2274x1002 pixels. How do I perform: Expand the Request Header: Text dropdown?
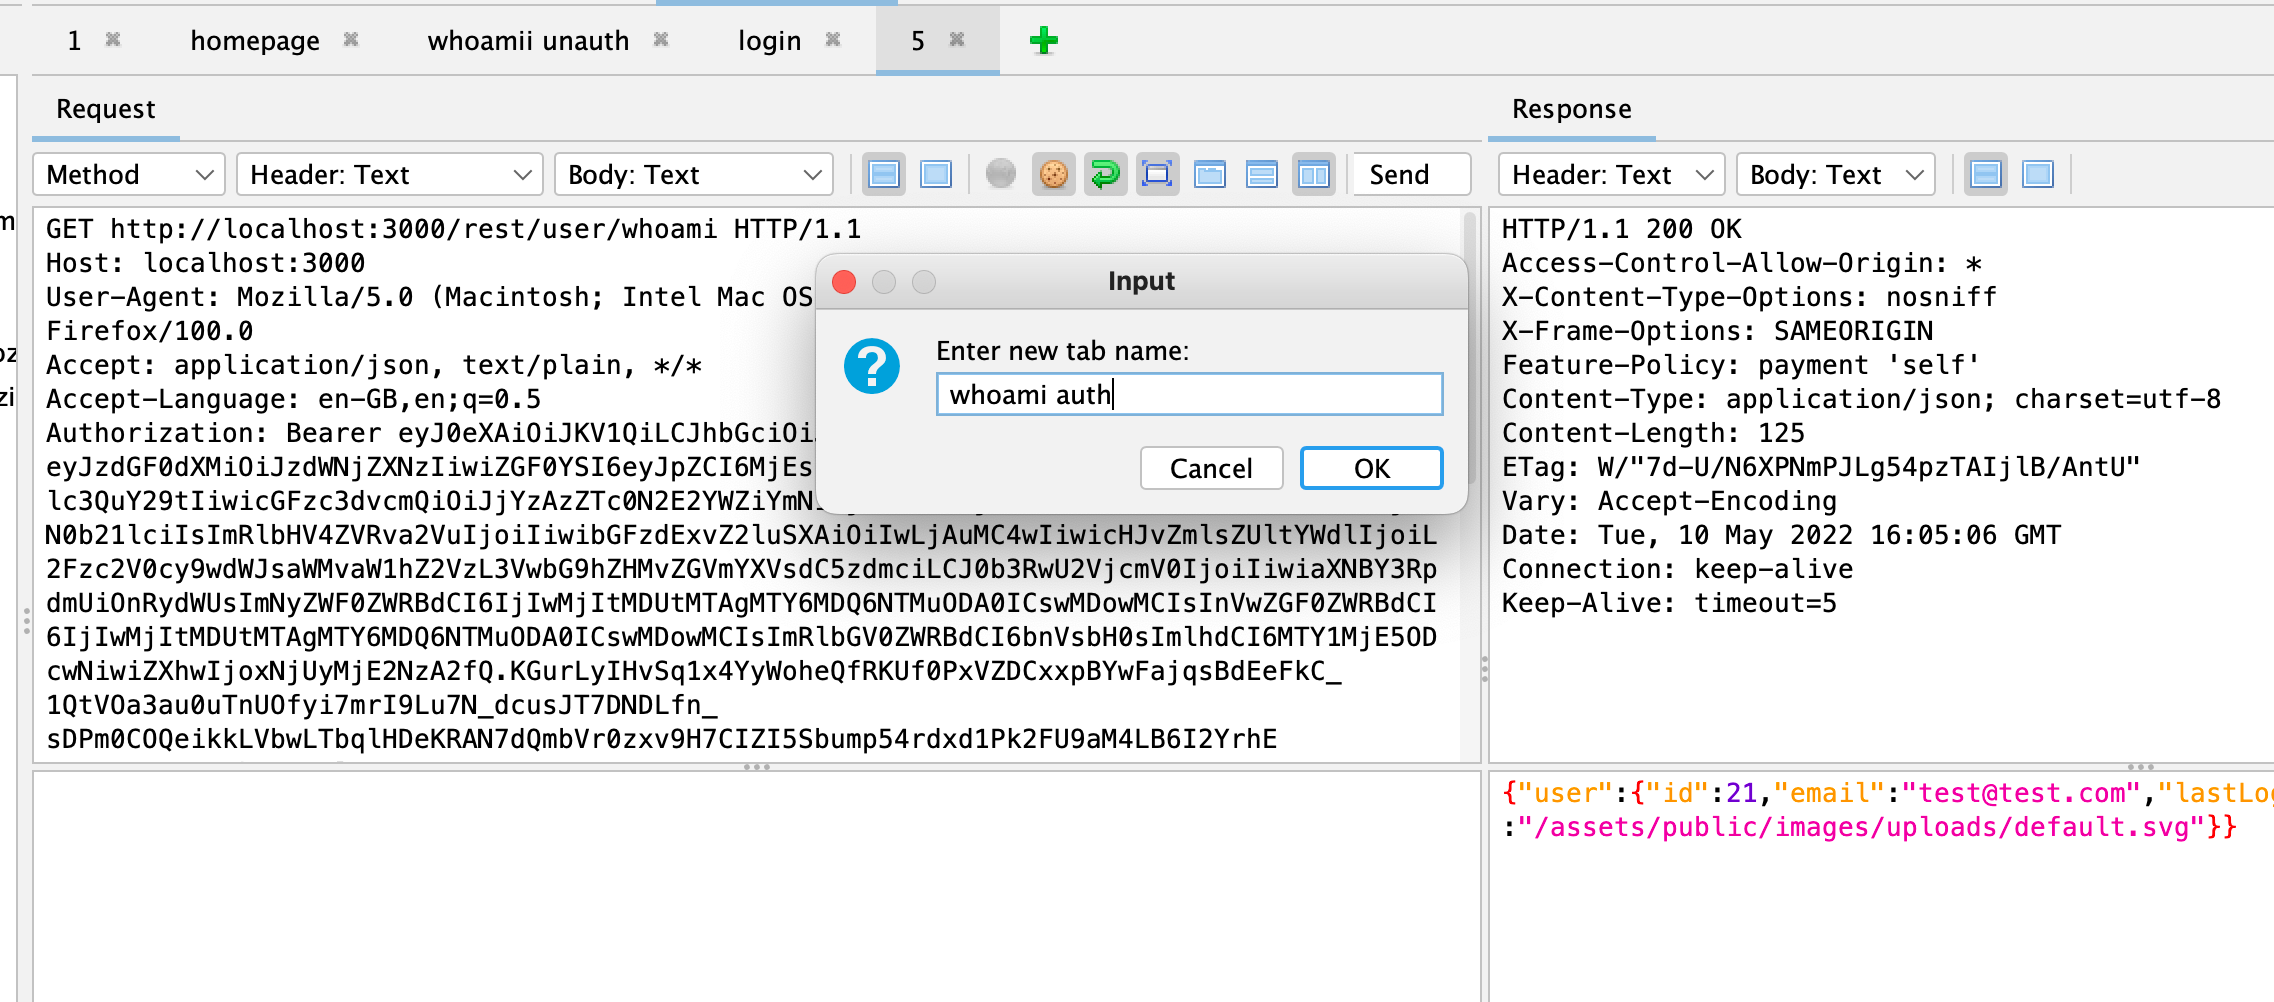pos(389,175)
